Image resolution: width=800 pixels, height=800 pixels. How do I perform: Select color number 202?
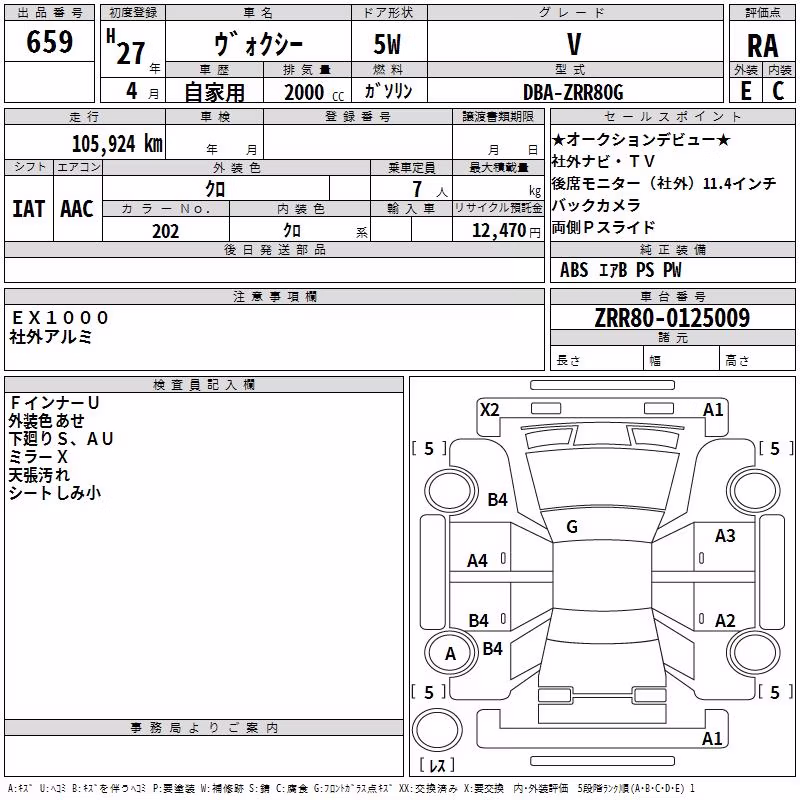click(x=166, y=231)
